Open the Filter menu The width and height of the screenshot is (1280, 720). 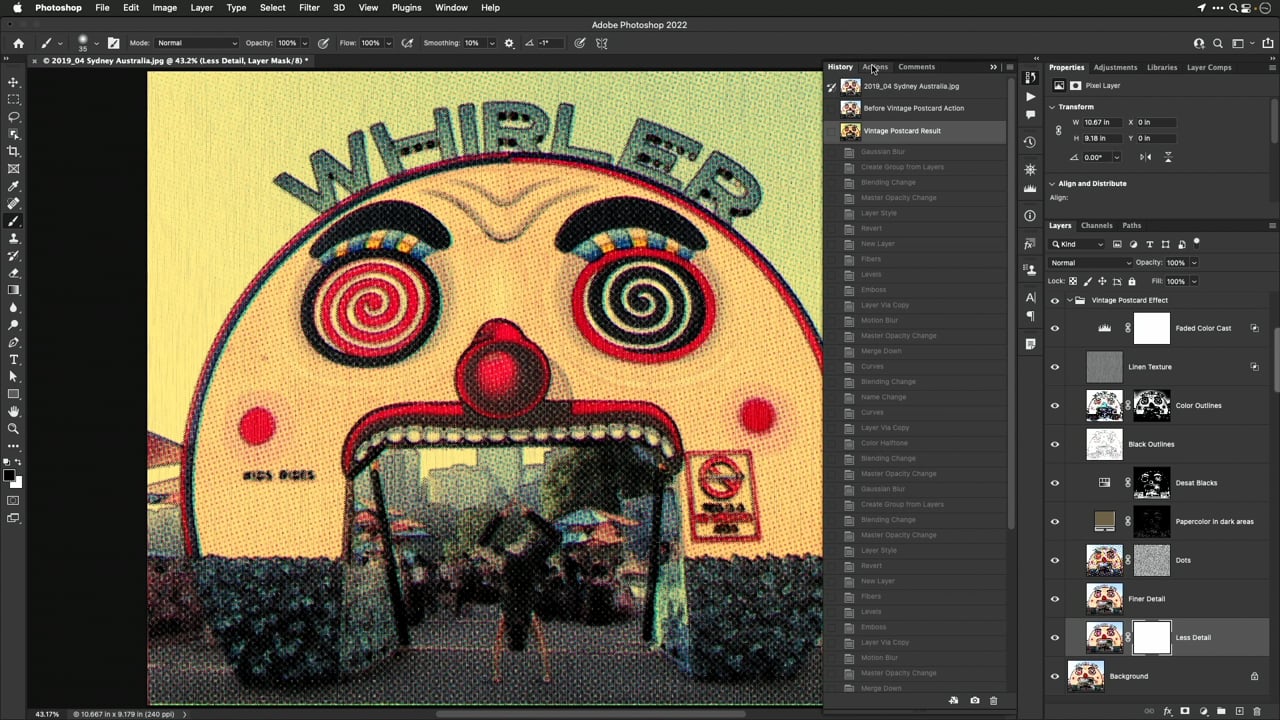pyautogui.click(x=309, y=7)
